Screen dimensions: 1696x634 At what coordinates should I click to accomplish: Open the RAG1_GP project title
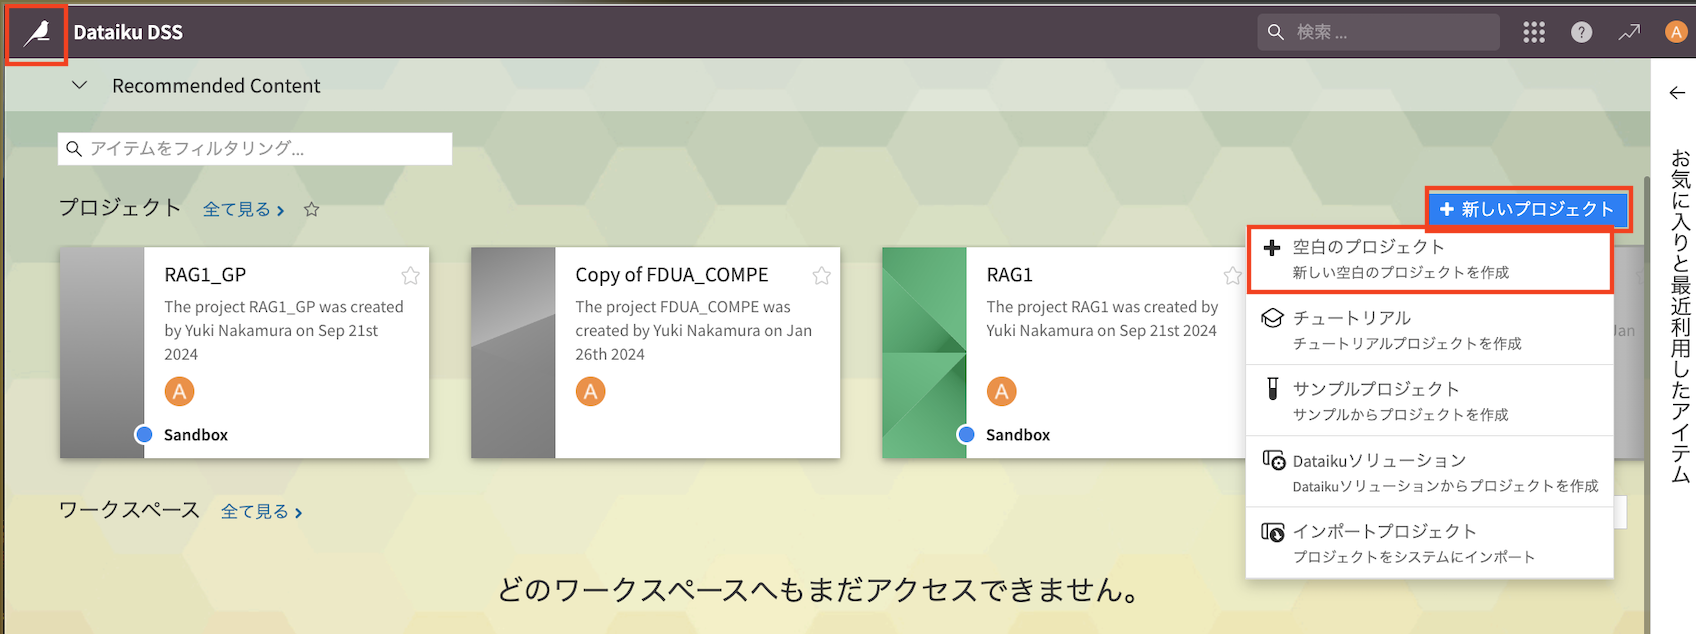click(205, 275)
